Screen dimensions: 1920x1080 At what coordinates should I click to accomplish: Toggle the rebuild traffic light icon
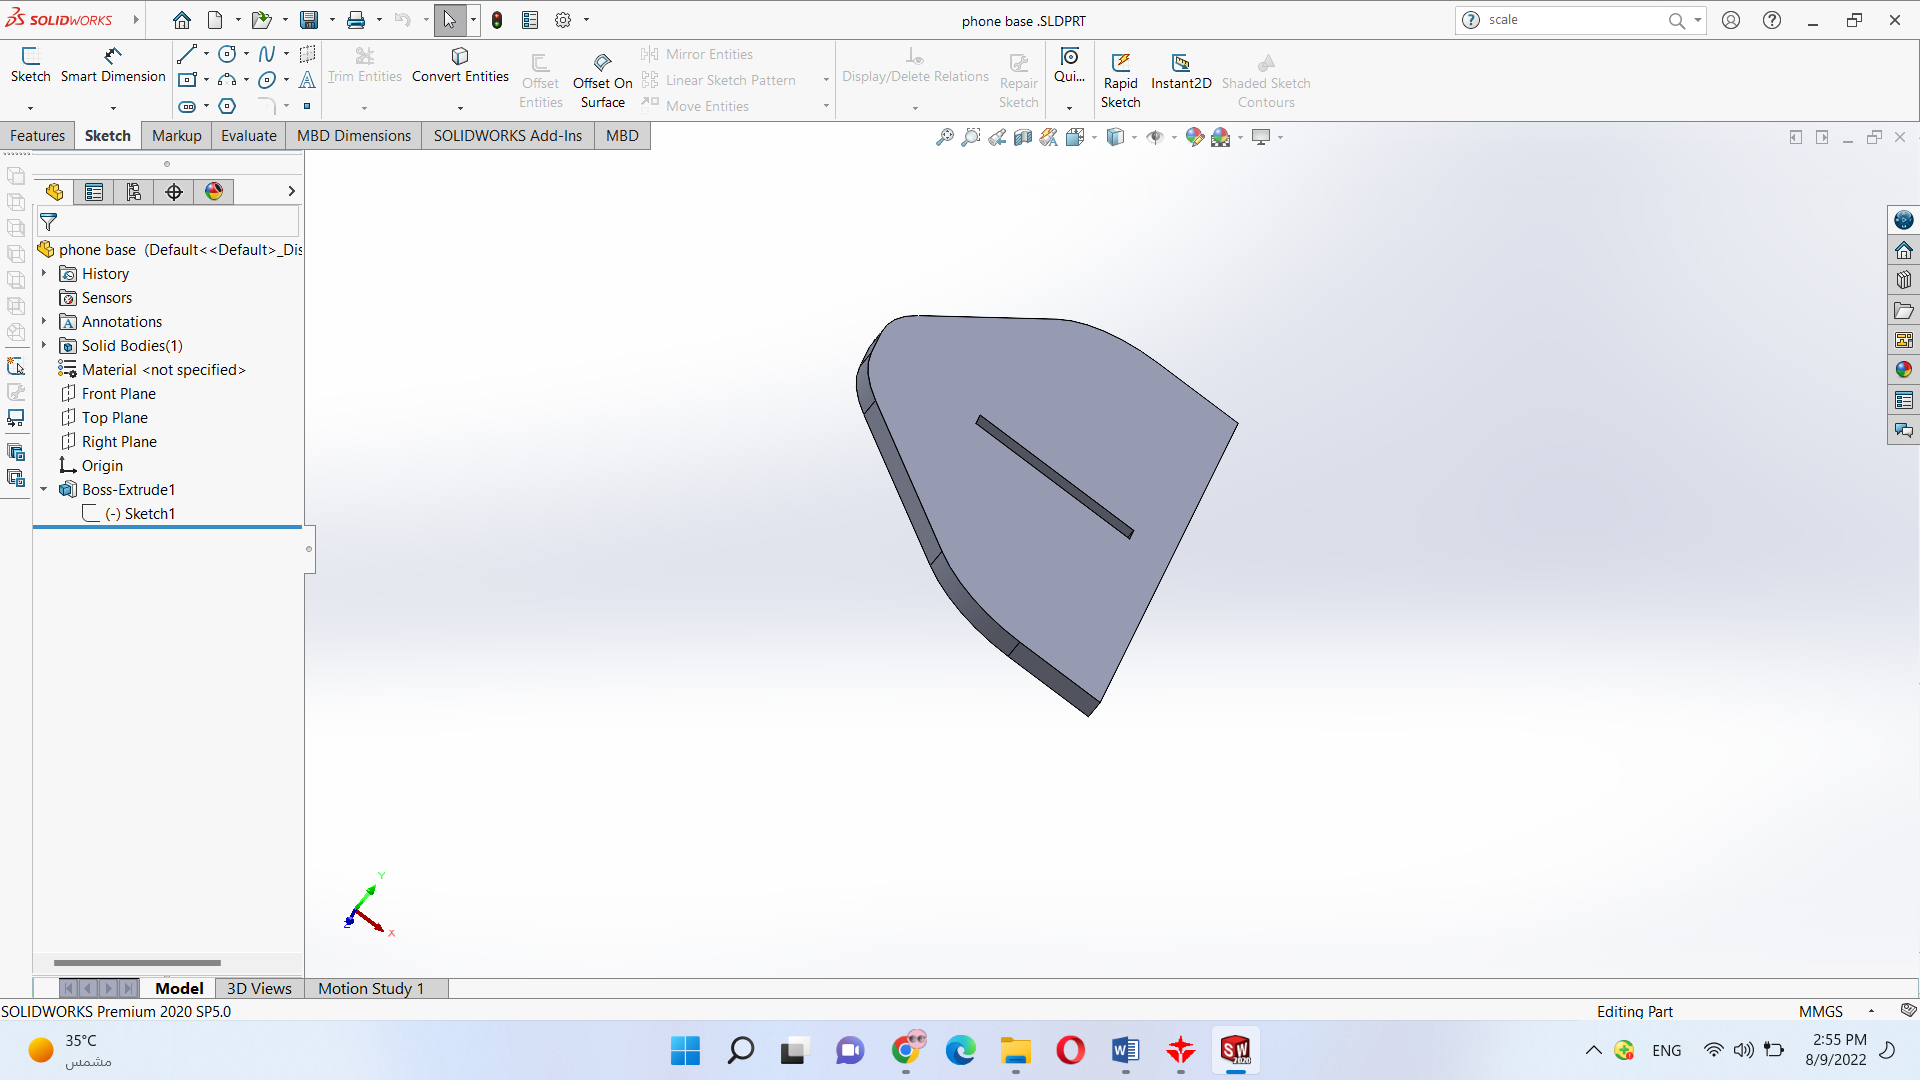(497, 20)
